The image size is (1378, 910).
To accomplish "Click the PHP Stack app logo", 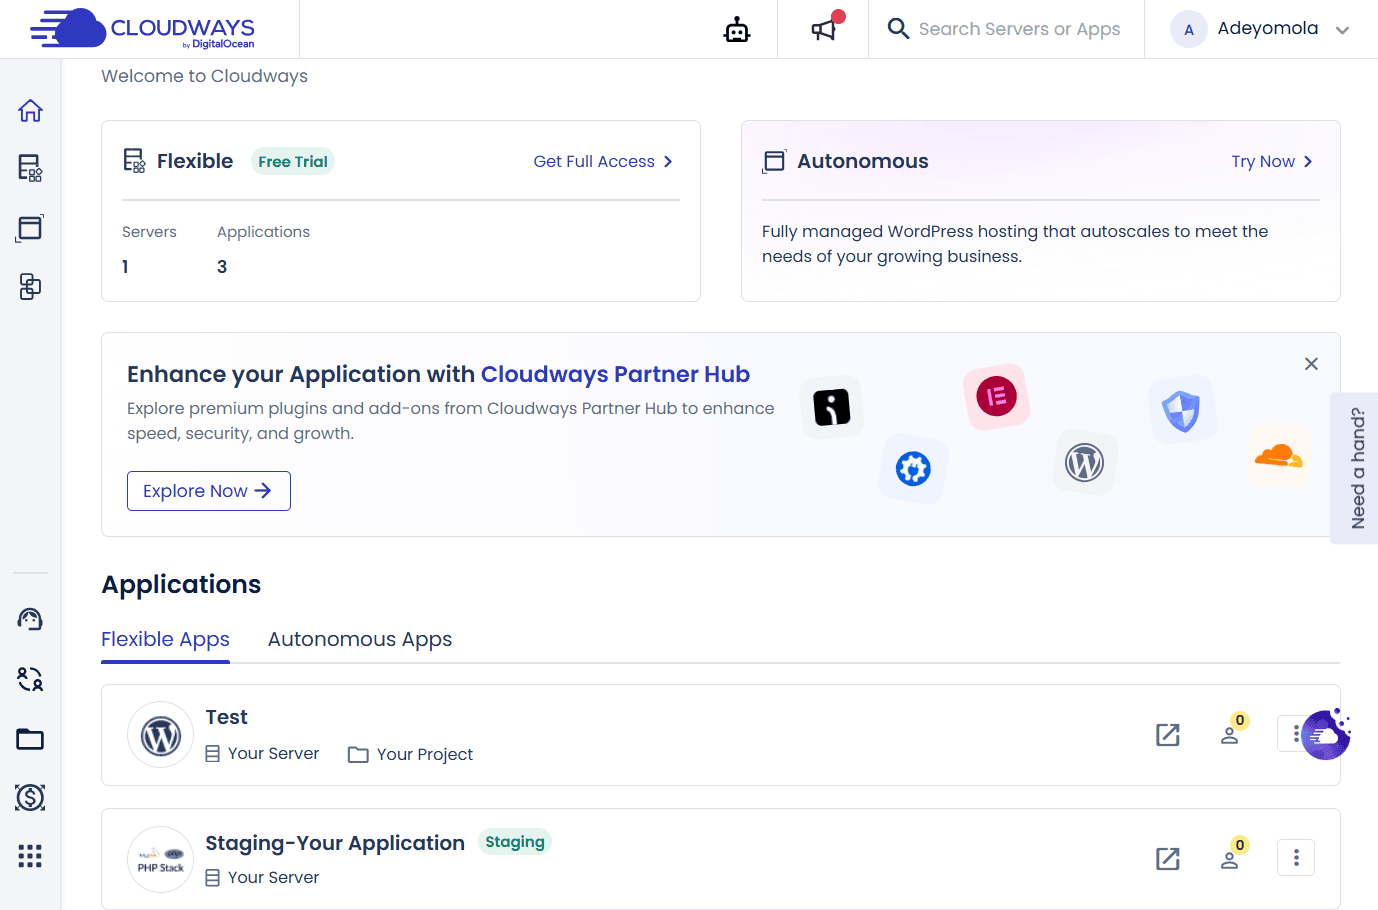I will pos(160,859).
